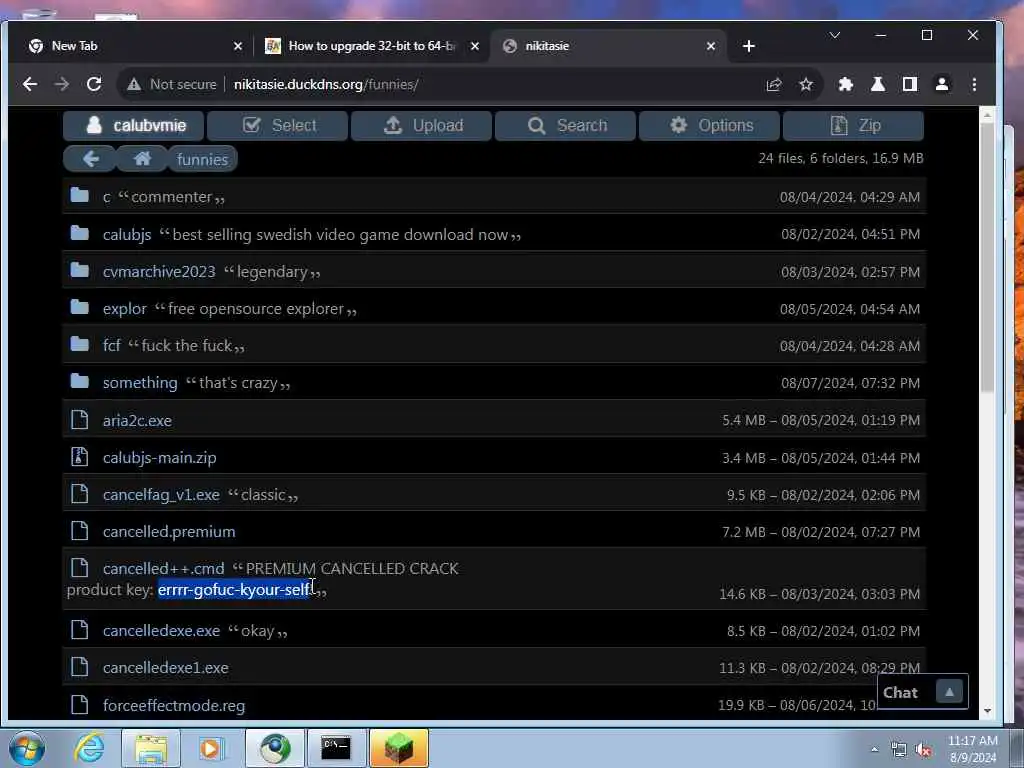Click the Upload button
The image size is (1024, 768).
pyautogui.click(x=421, y=125)
